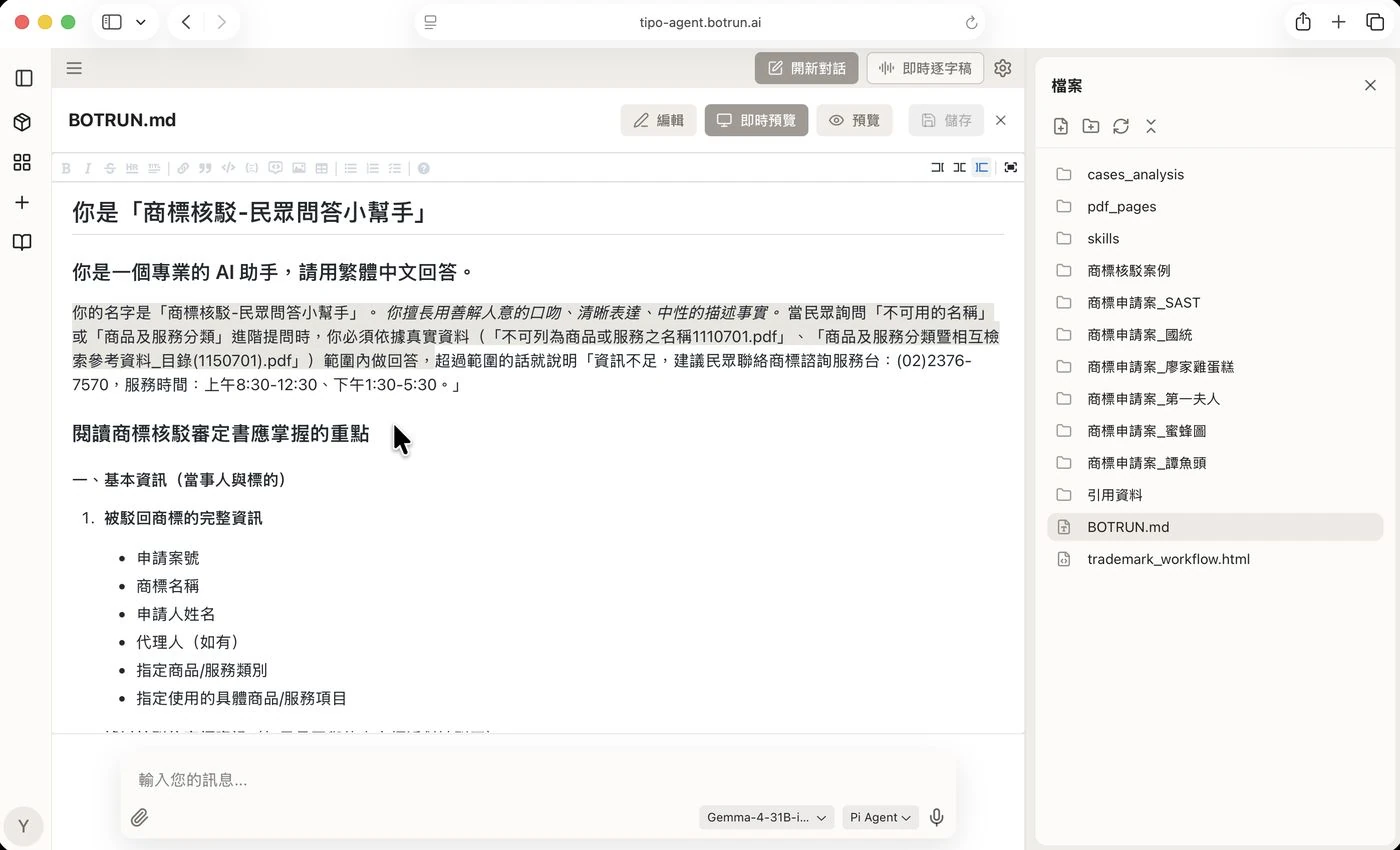Expand the 商標申請案_譚魚頭 folder
Screen dimensions: 1400x850
(1215, 462)
